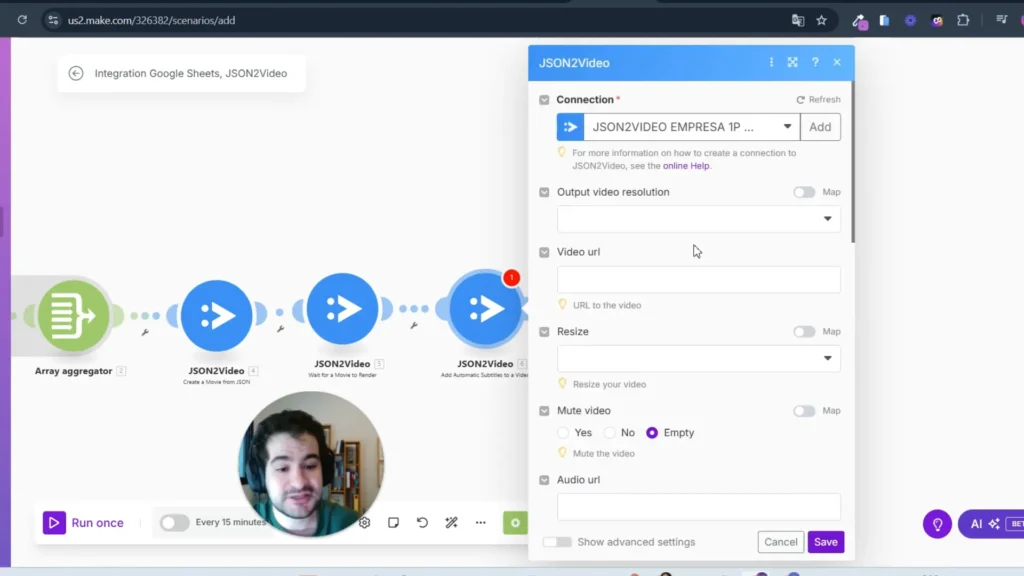Click the auto-align magic wand icon
The width and height of the screenshot is (1024, 576).
(x=451, y=522)
